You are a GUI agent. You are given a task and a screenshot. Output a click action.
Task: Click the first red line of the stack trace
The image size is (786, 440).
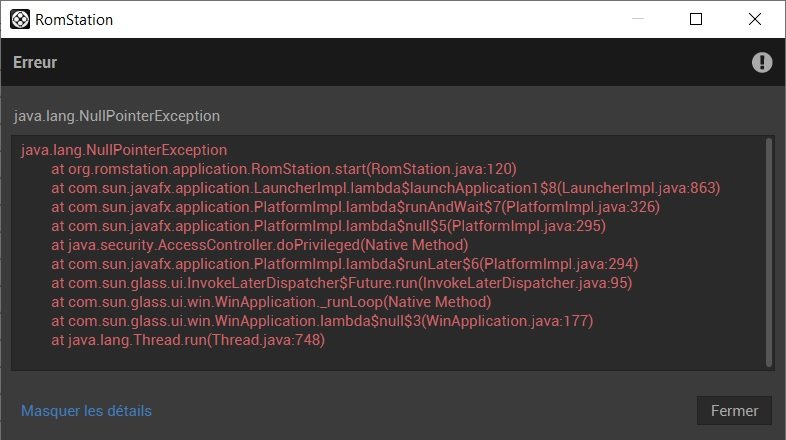point(124,149)
